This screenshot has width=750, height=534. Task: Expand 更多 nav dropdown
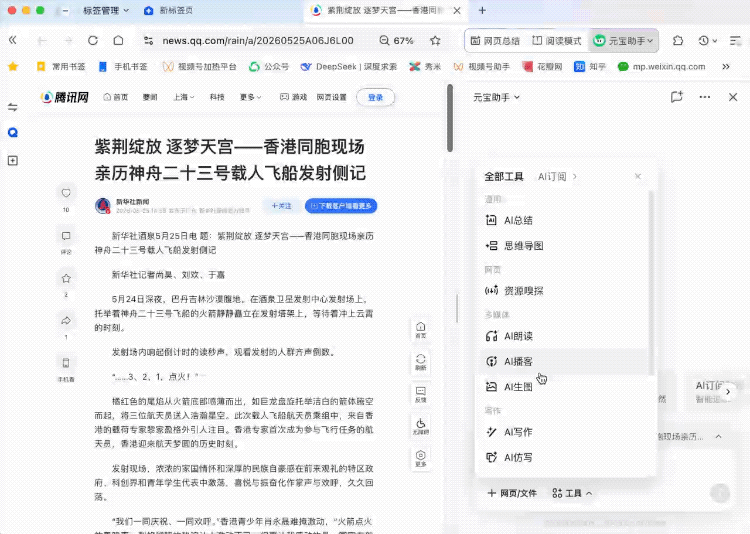pyautogui.click(x=251, y=97)
